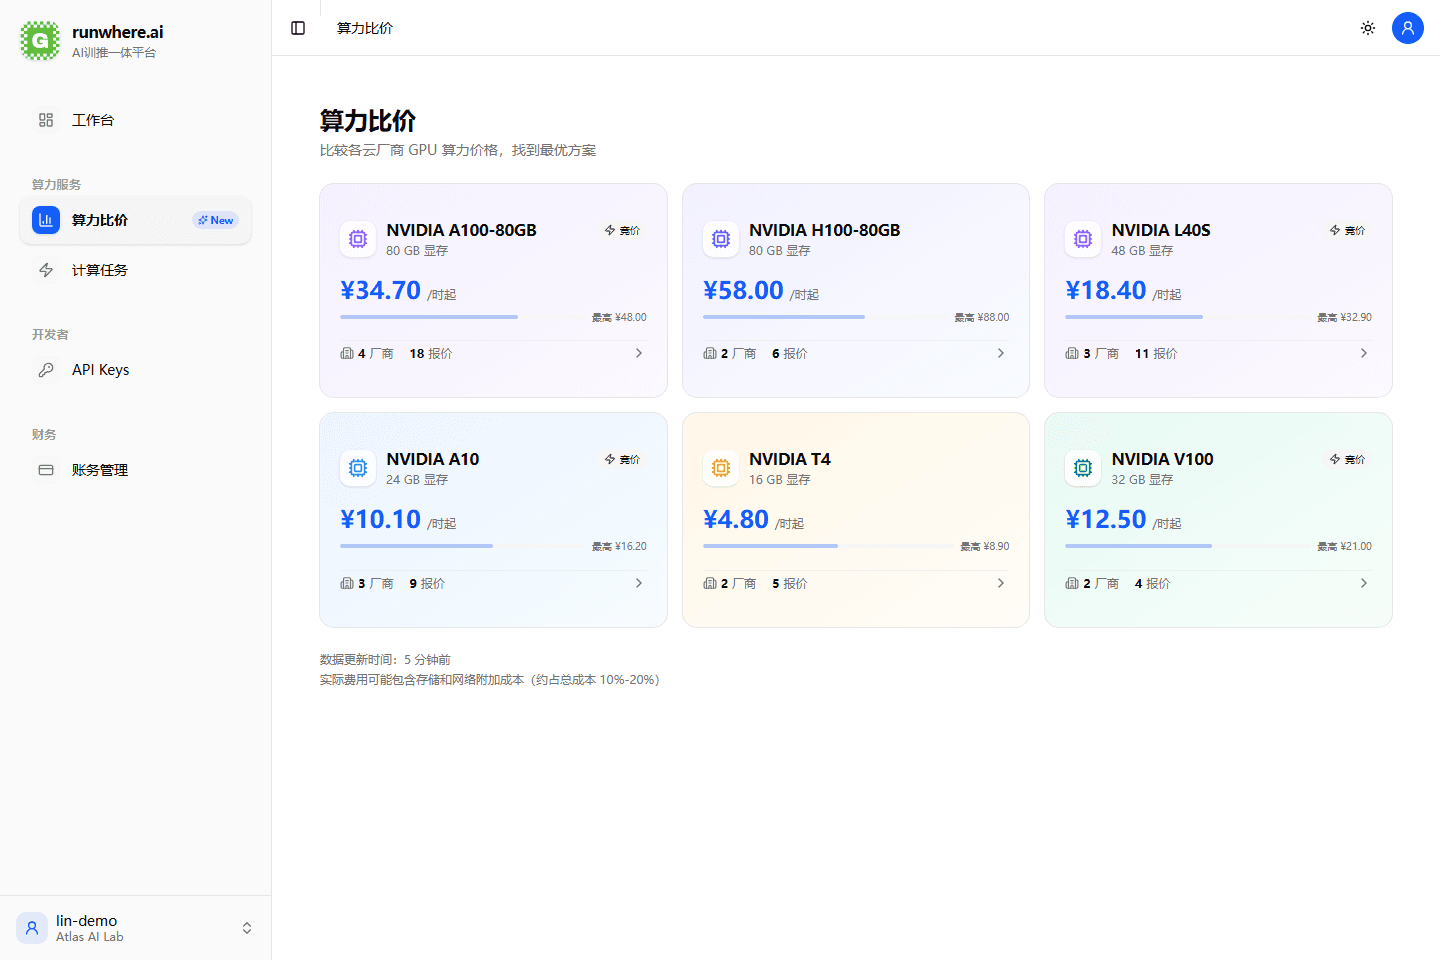1440x960 pixels.
Task: Switch theme with the sun icon
Action: point(1368,28)
